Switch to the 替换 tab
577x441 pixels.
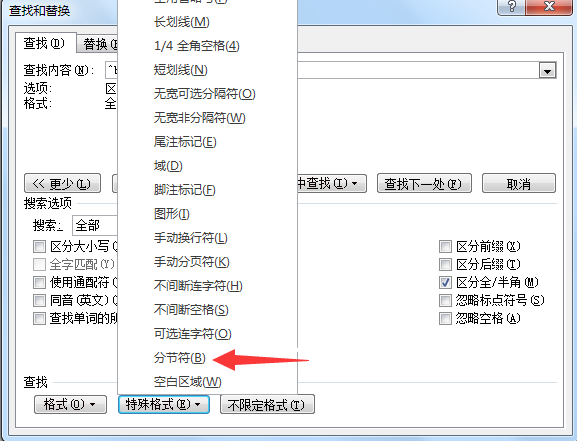(97, 44)
